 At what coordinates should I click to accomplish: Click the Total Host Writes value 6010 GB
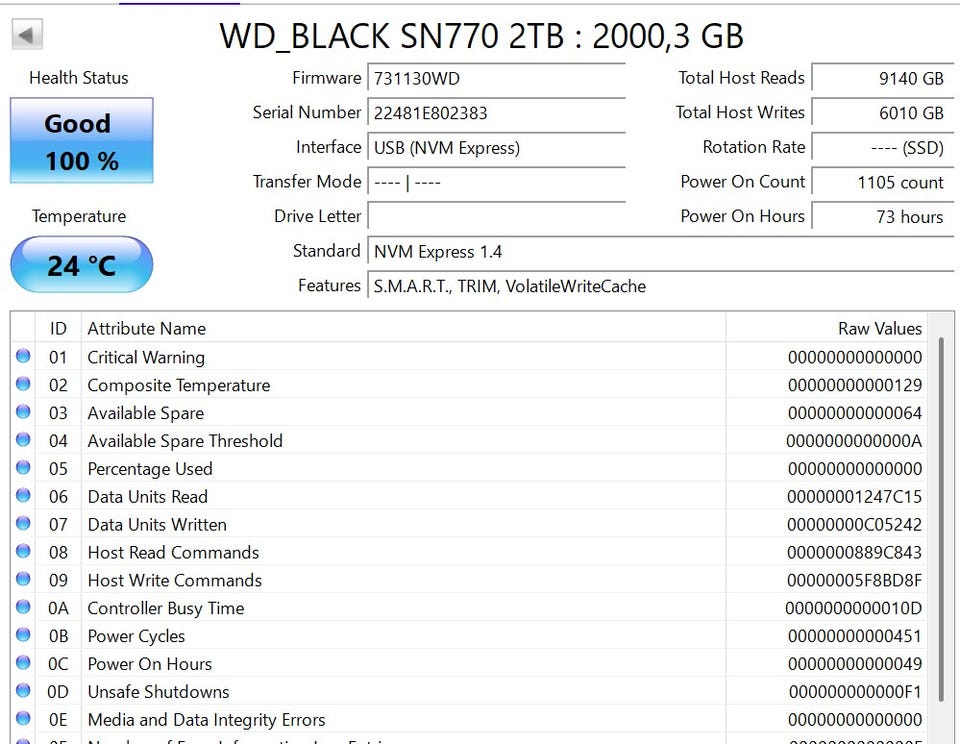coord(882,113)
